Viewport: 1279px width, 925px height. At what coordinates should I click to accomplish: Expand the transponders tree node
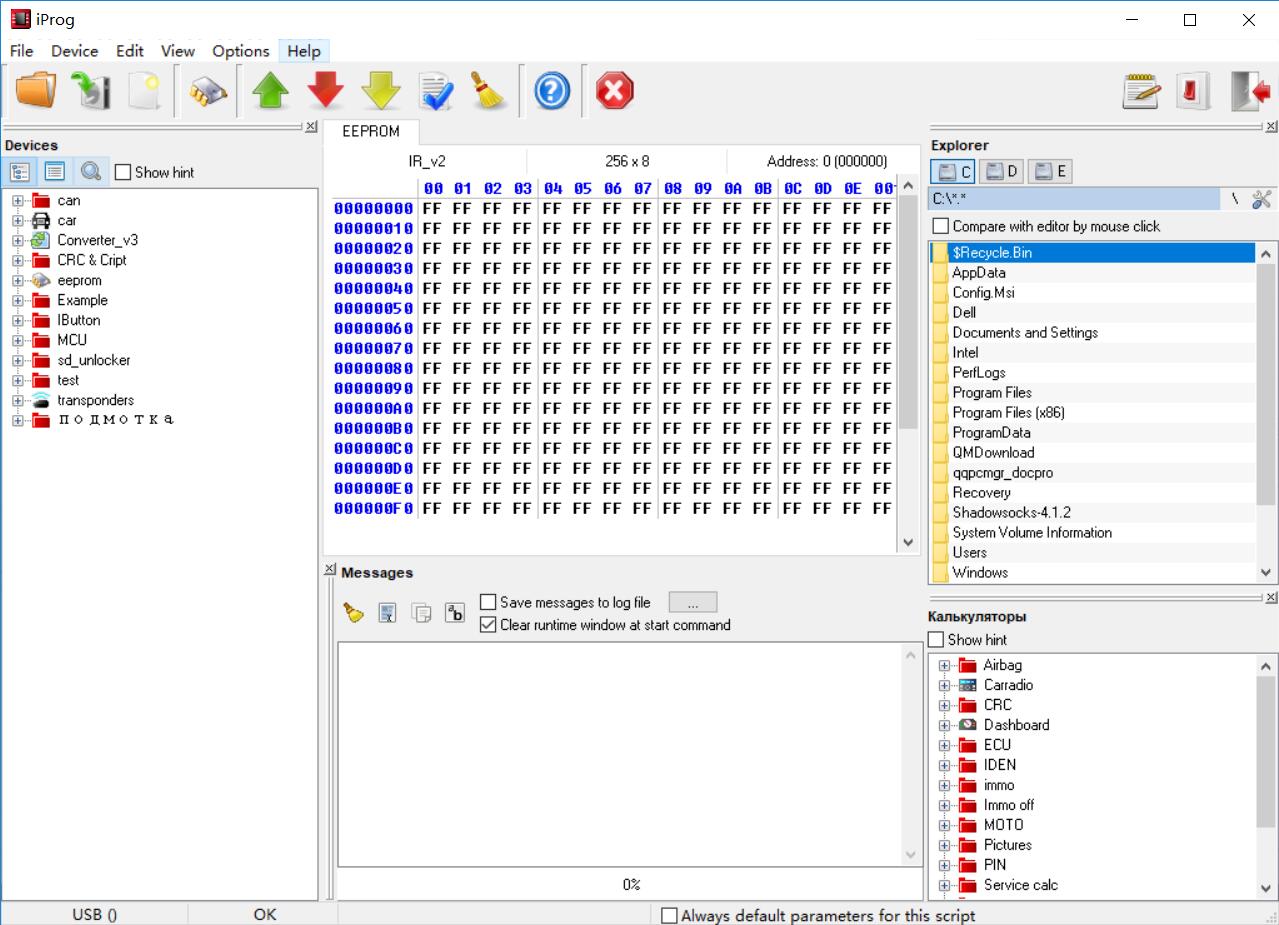pyautogui.click(x=17, y=400)
